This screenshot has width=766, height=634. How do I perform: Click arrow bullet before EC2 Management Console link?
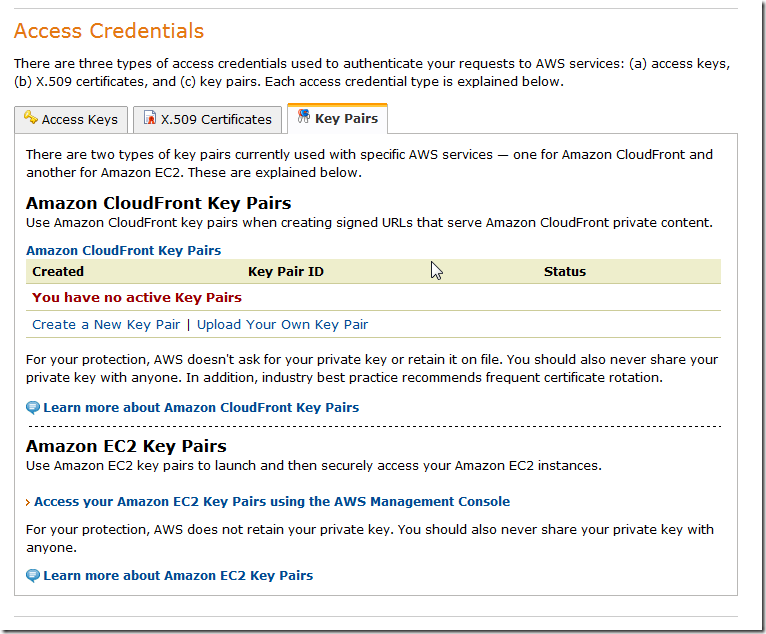coord(28,502)
